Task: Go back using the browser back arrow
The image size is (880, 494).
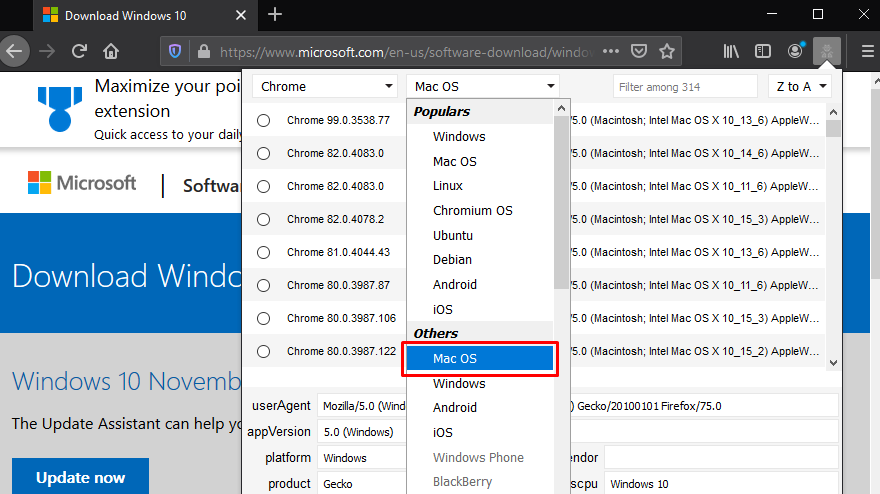Action: (14, 52)
